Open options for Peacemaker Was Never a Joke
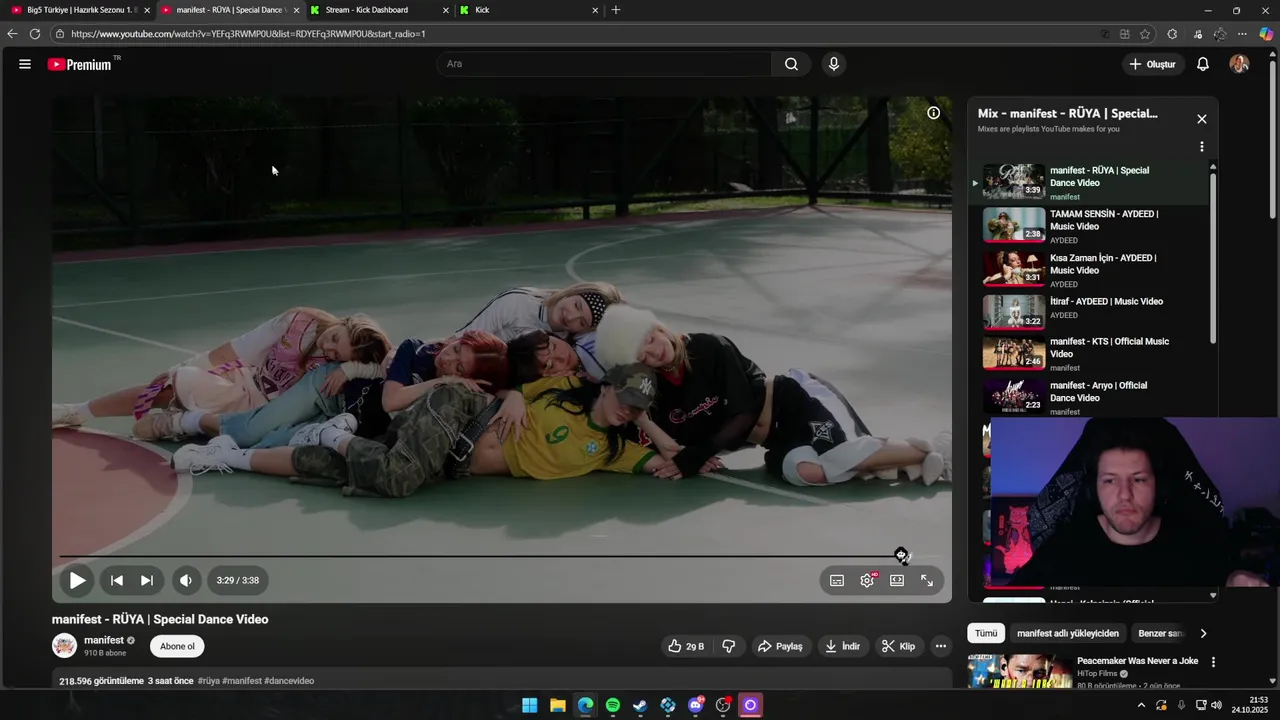 1213,662
